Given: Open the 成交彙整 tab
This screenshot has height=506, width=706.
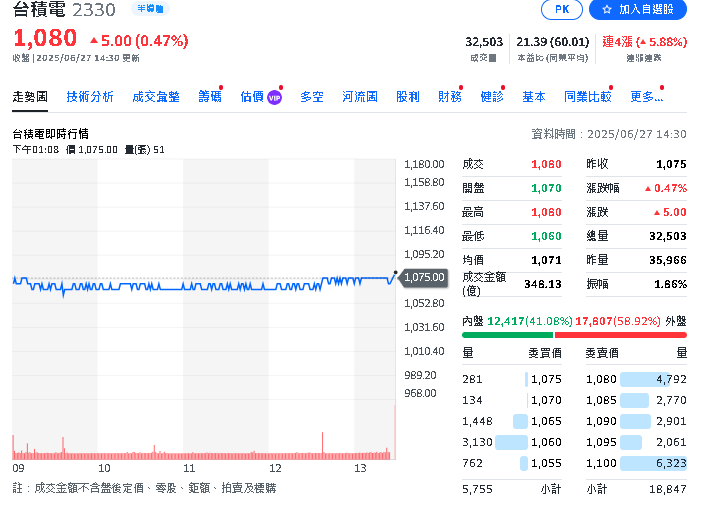Looking at the screenshot, I should coord(156,97).
